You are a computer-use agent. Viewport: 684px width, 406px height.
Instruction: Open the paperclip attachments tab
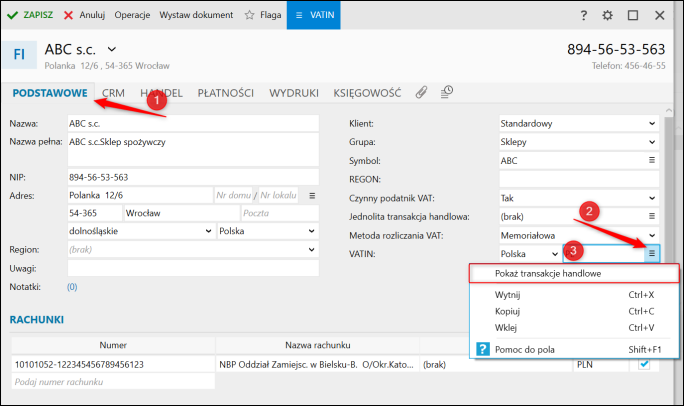tap(421, 92)
